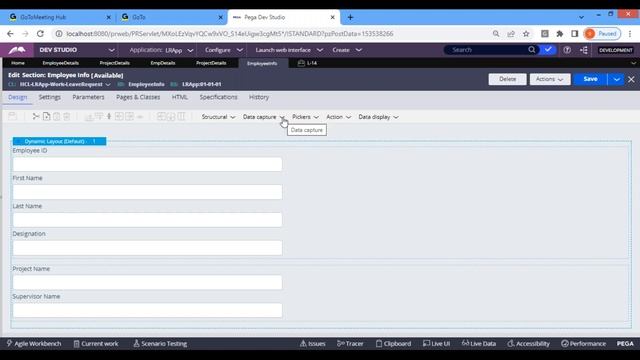Open the Save button's arrow dropdown
This screenshot has height=360, width=640.
pyautogui.click(x=616, y=79)
